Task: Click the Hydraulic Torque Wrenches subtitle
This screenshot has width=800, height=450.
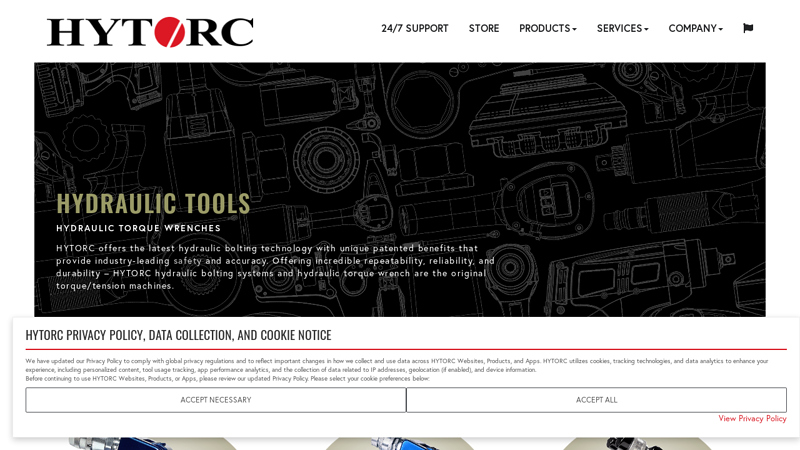Action: pyautogui.click(x=138, y=228)
